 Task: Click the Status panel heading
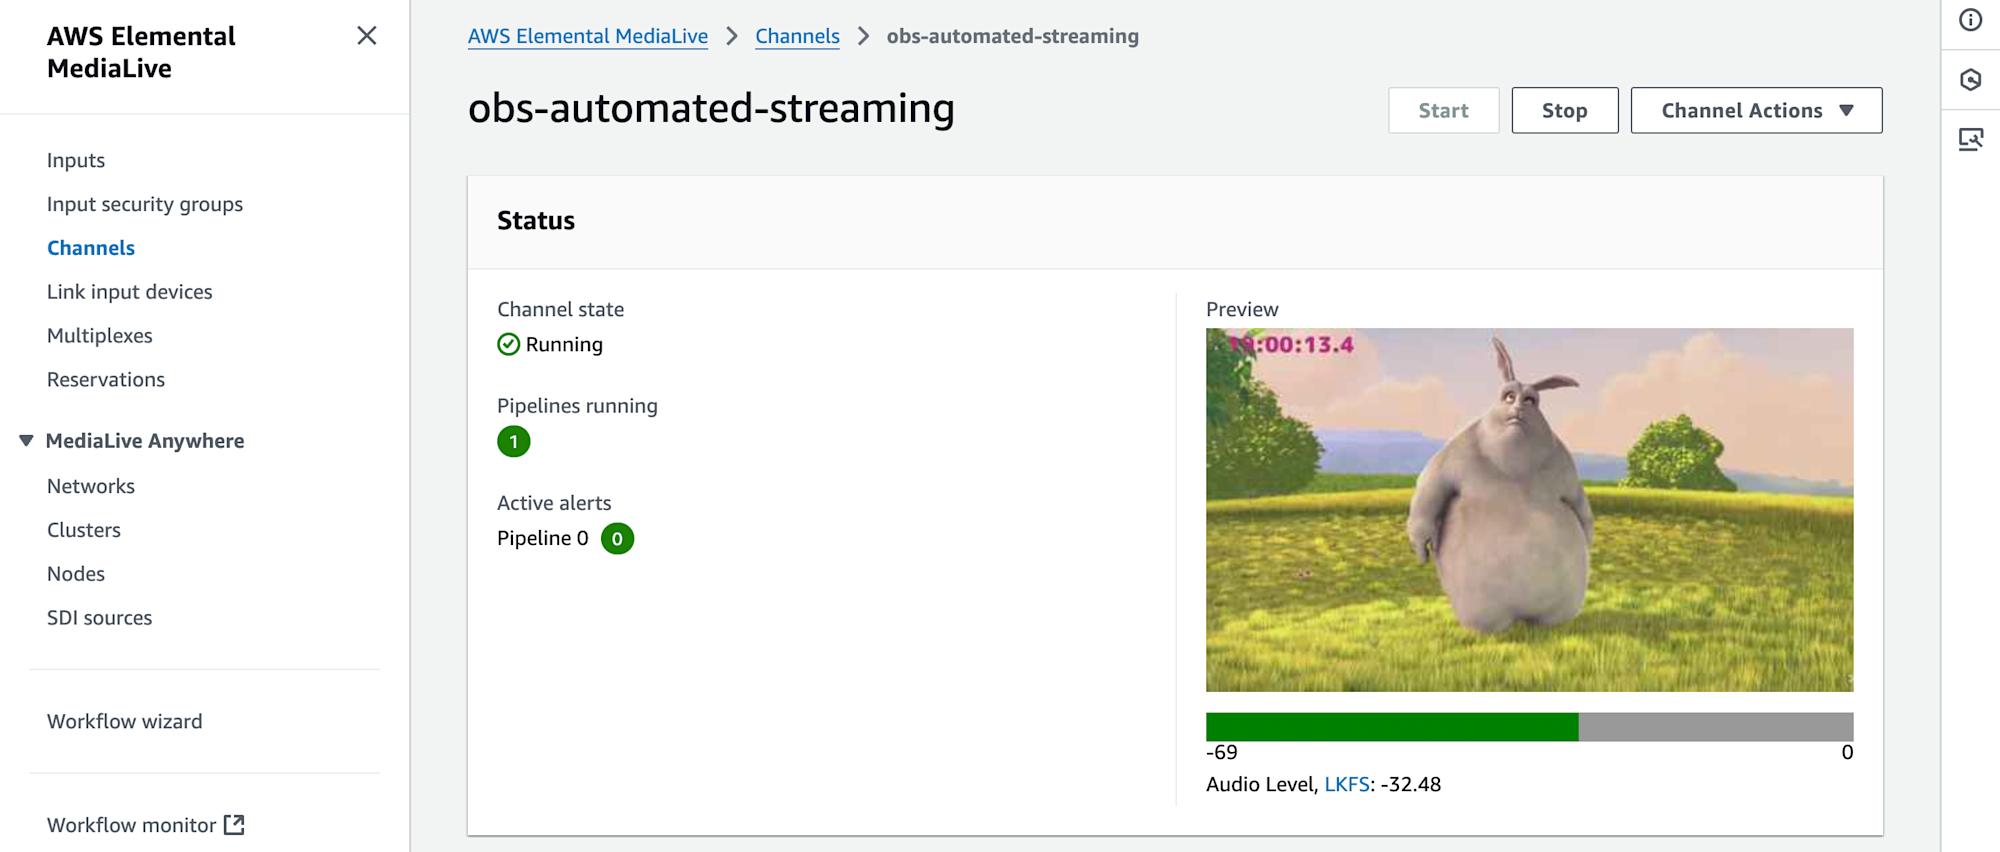point(536,221)
